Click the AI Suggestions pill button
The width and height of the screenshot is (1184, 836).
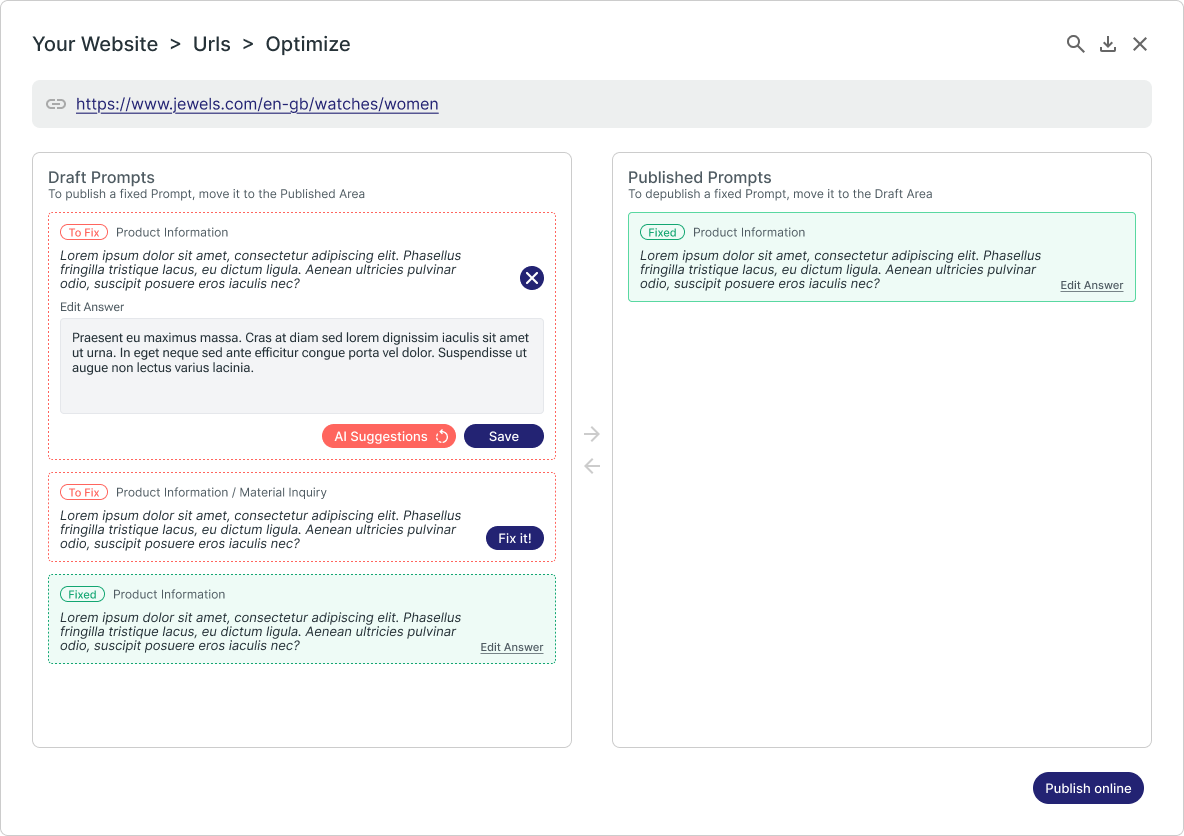(x=389, y=436)
